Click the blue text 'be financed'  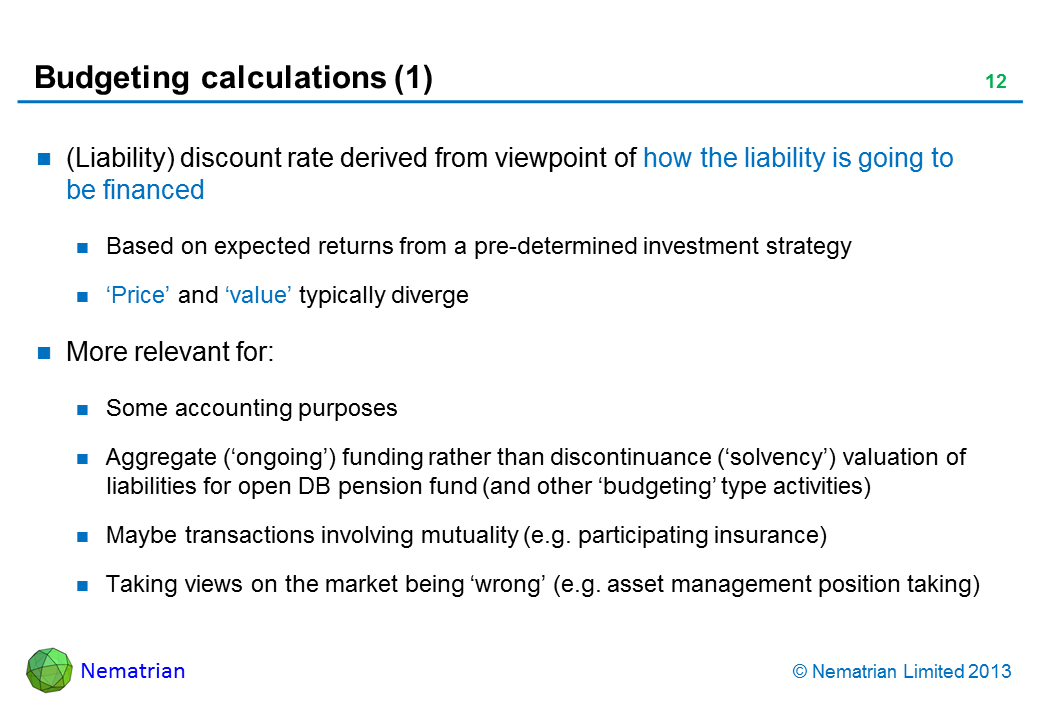pyautogui.click(x=135, y=190)
